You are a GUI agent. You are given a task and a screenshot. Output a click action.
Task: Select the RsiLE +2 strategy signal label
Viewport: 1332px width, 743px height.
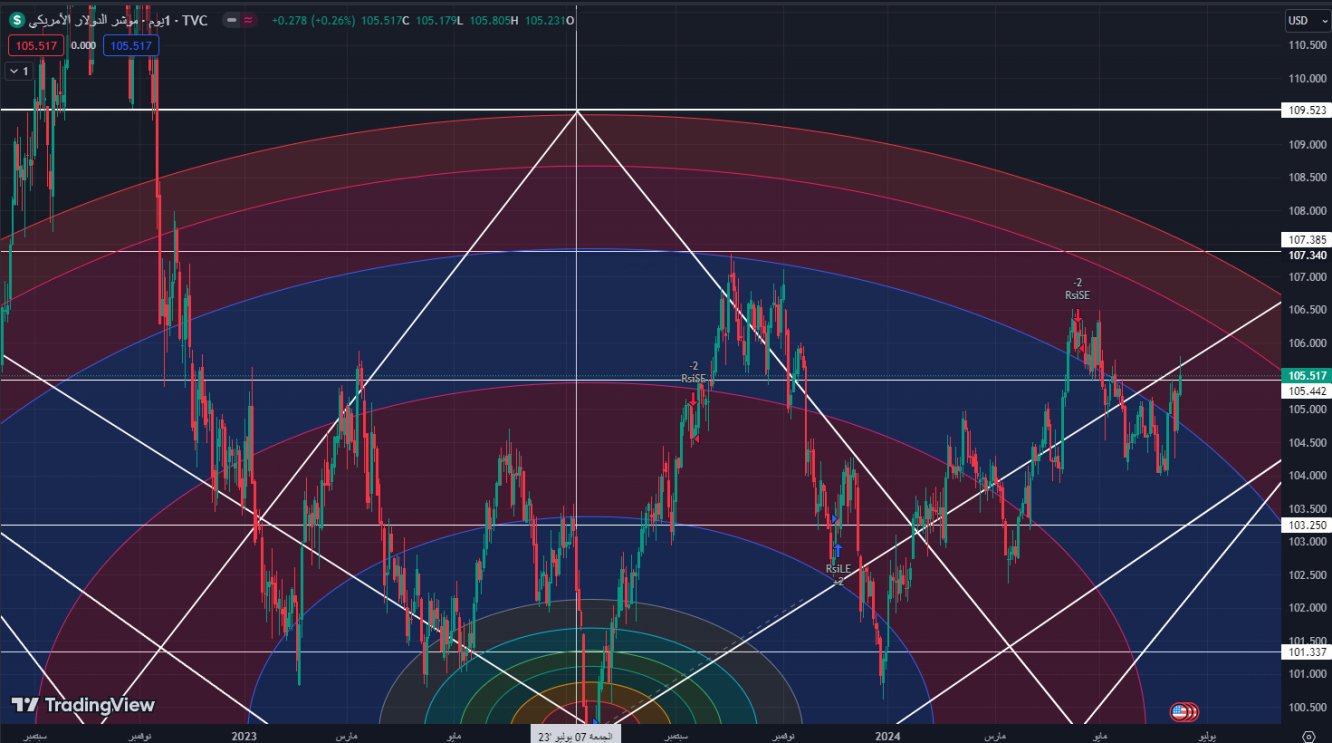pos(836,574)
